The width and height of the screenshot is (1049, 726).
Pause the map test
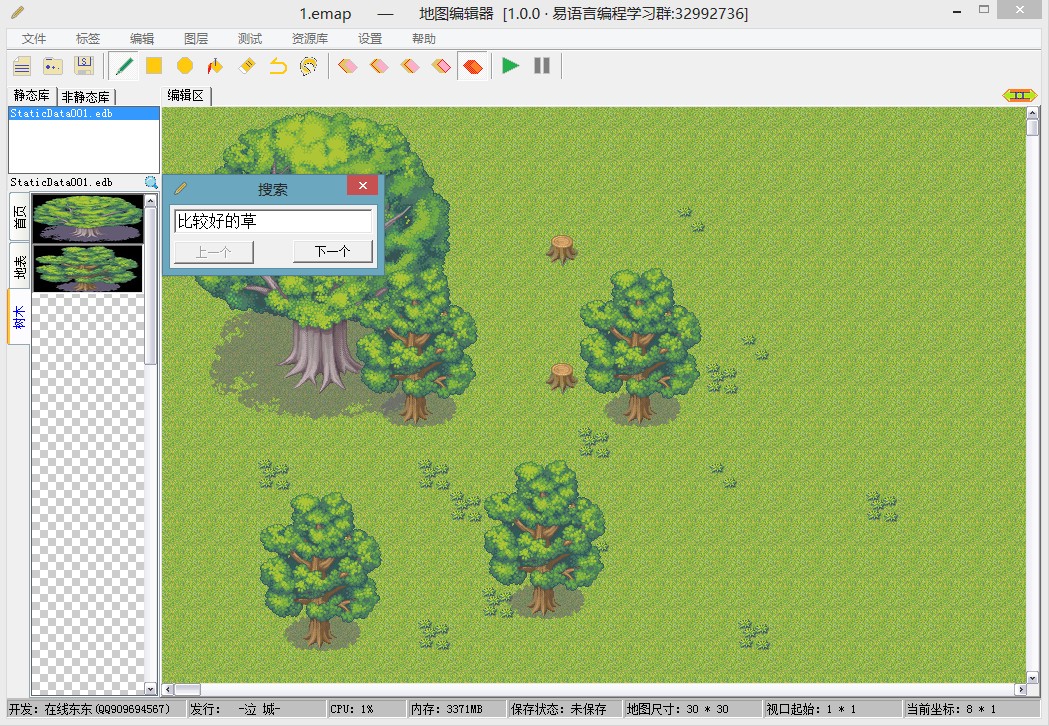(542, 66)
